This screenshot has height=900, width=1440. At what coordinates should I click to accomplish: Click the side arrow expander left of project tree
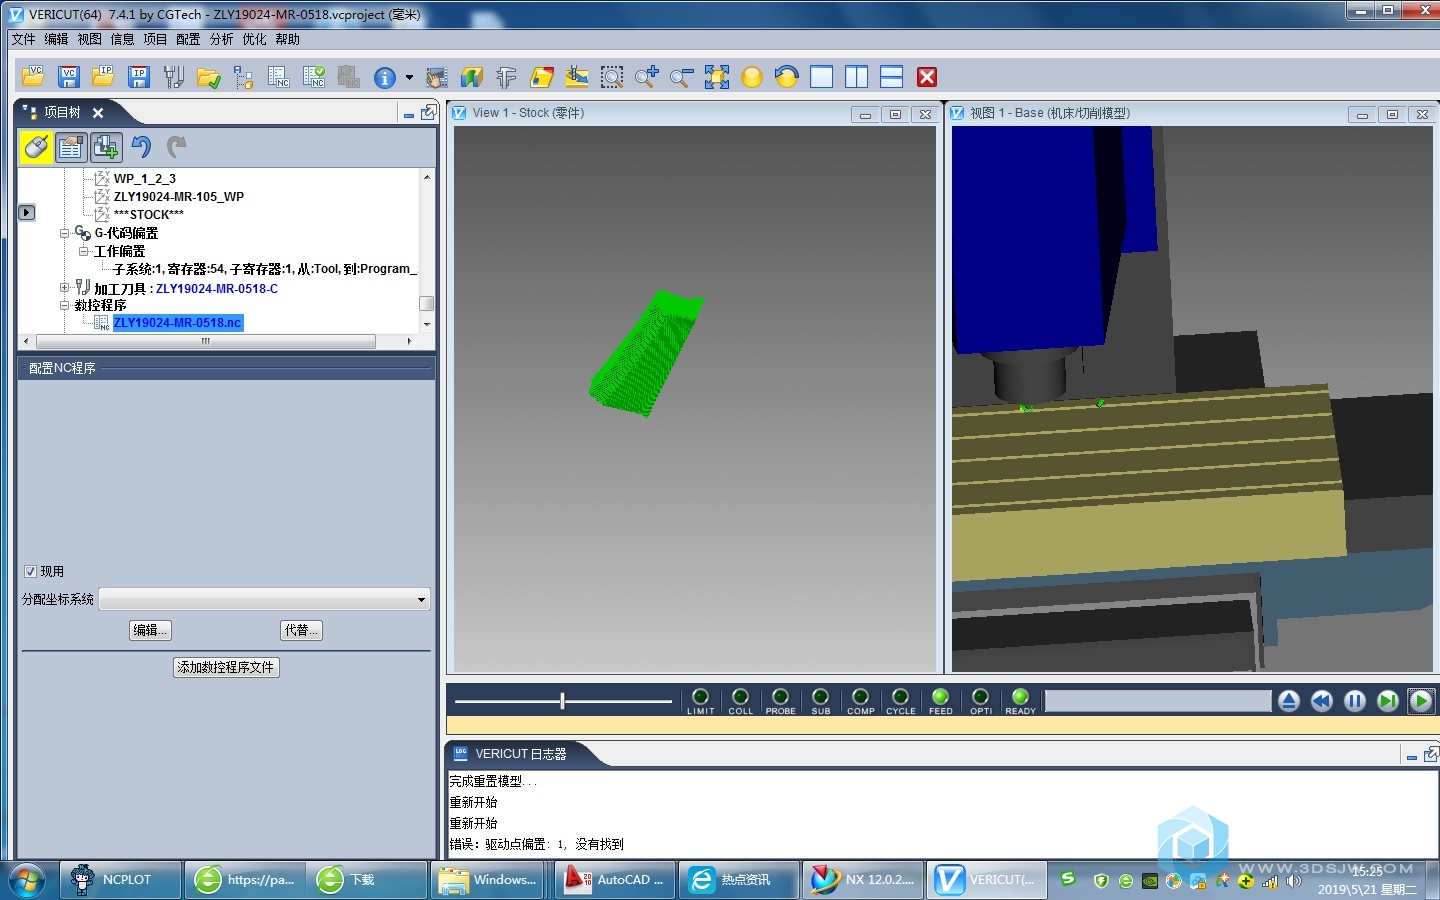27,212
